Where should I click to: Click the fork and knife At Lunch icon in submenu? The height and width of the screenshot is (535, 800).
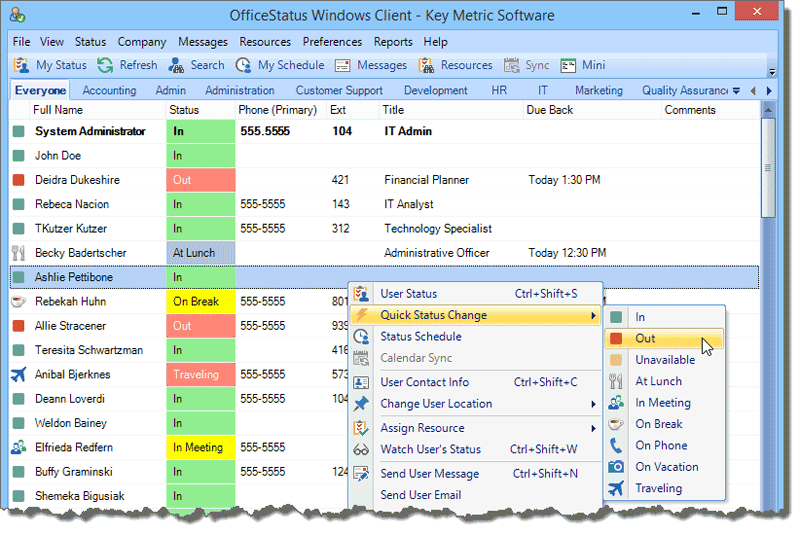(616, 381)
